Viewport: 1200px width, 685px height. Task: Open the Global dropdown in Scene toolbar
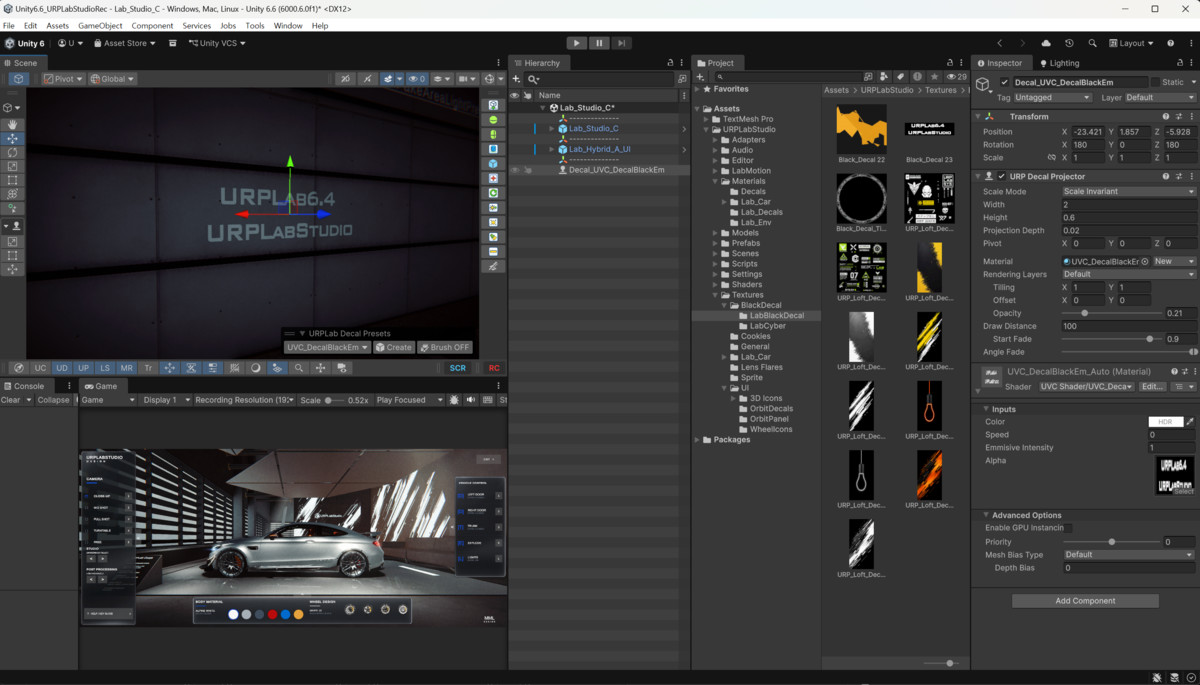click(112, 79)
